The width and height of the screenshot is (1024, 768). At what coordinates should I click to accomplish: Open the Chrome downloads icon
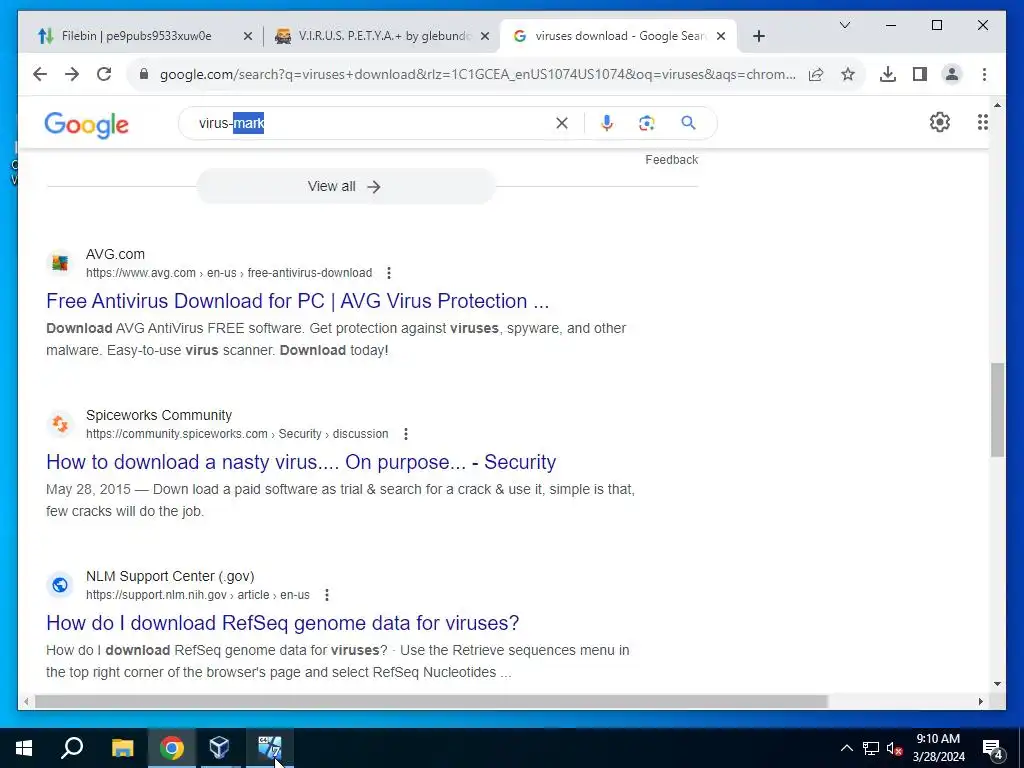pos(888,74)
